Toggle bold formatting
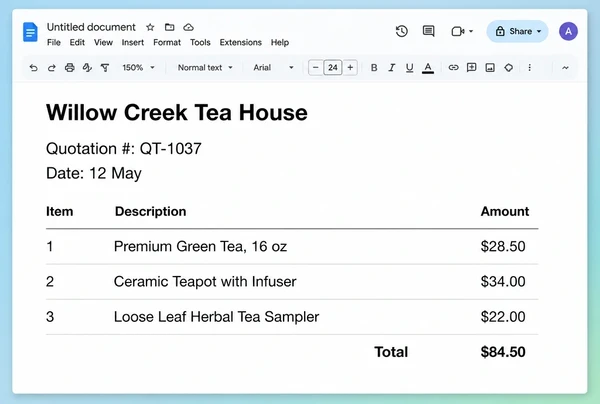 (x=374, y=68)
